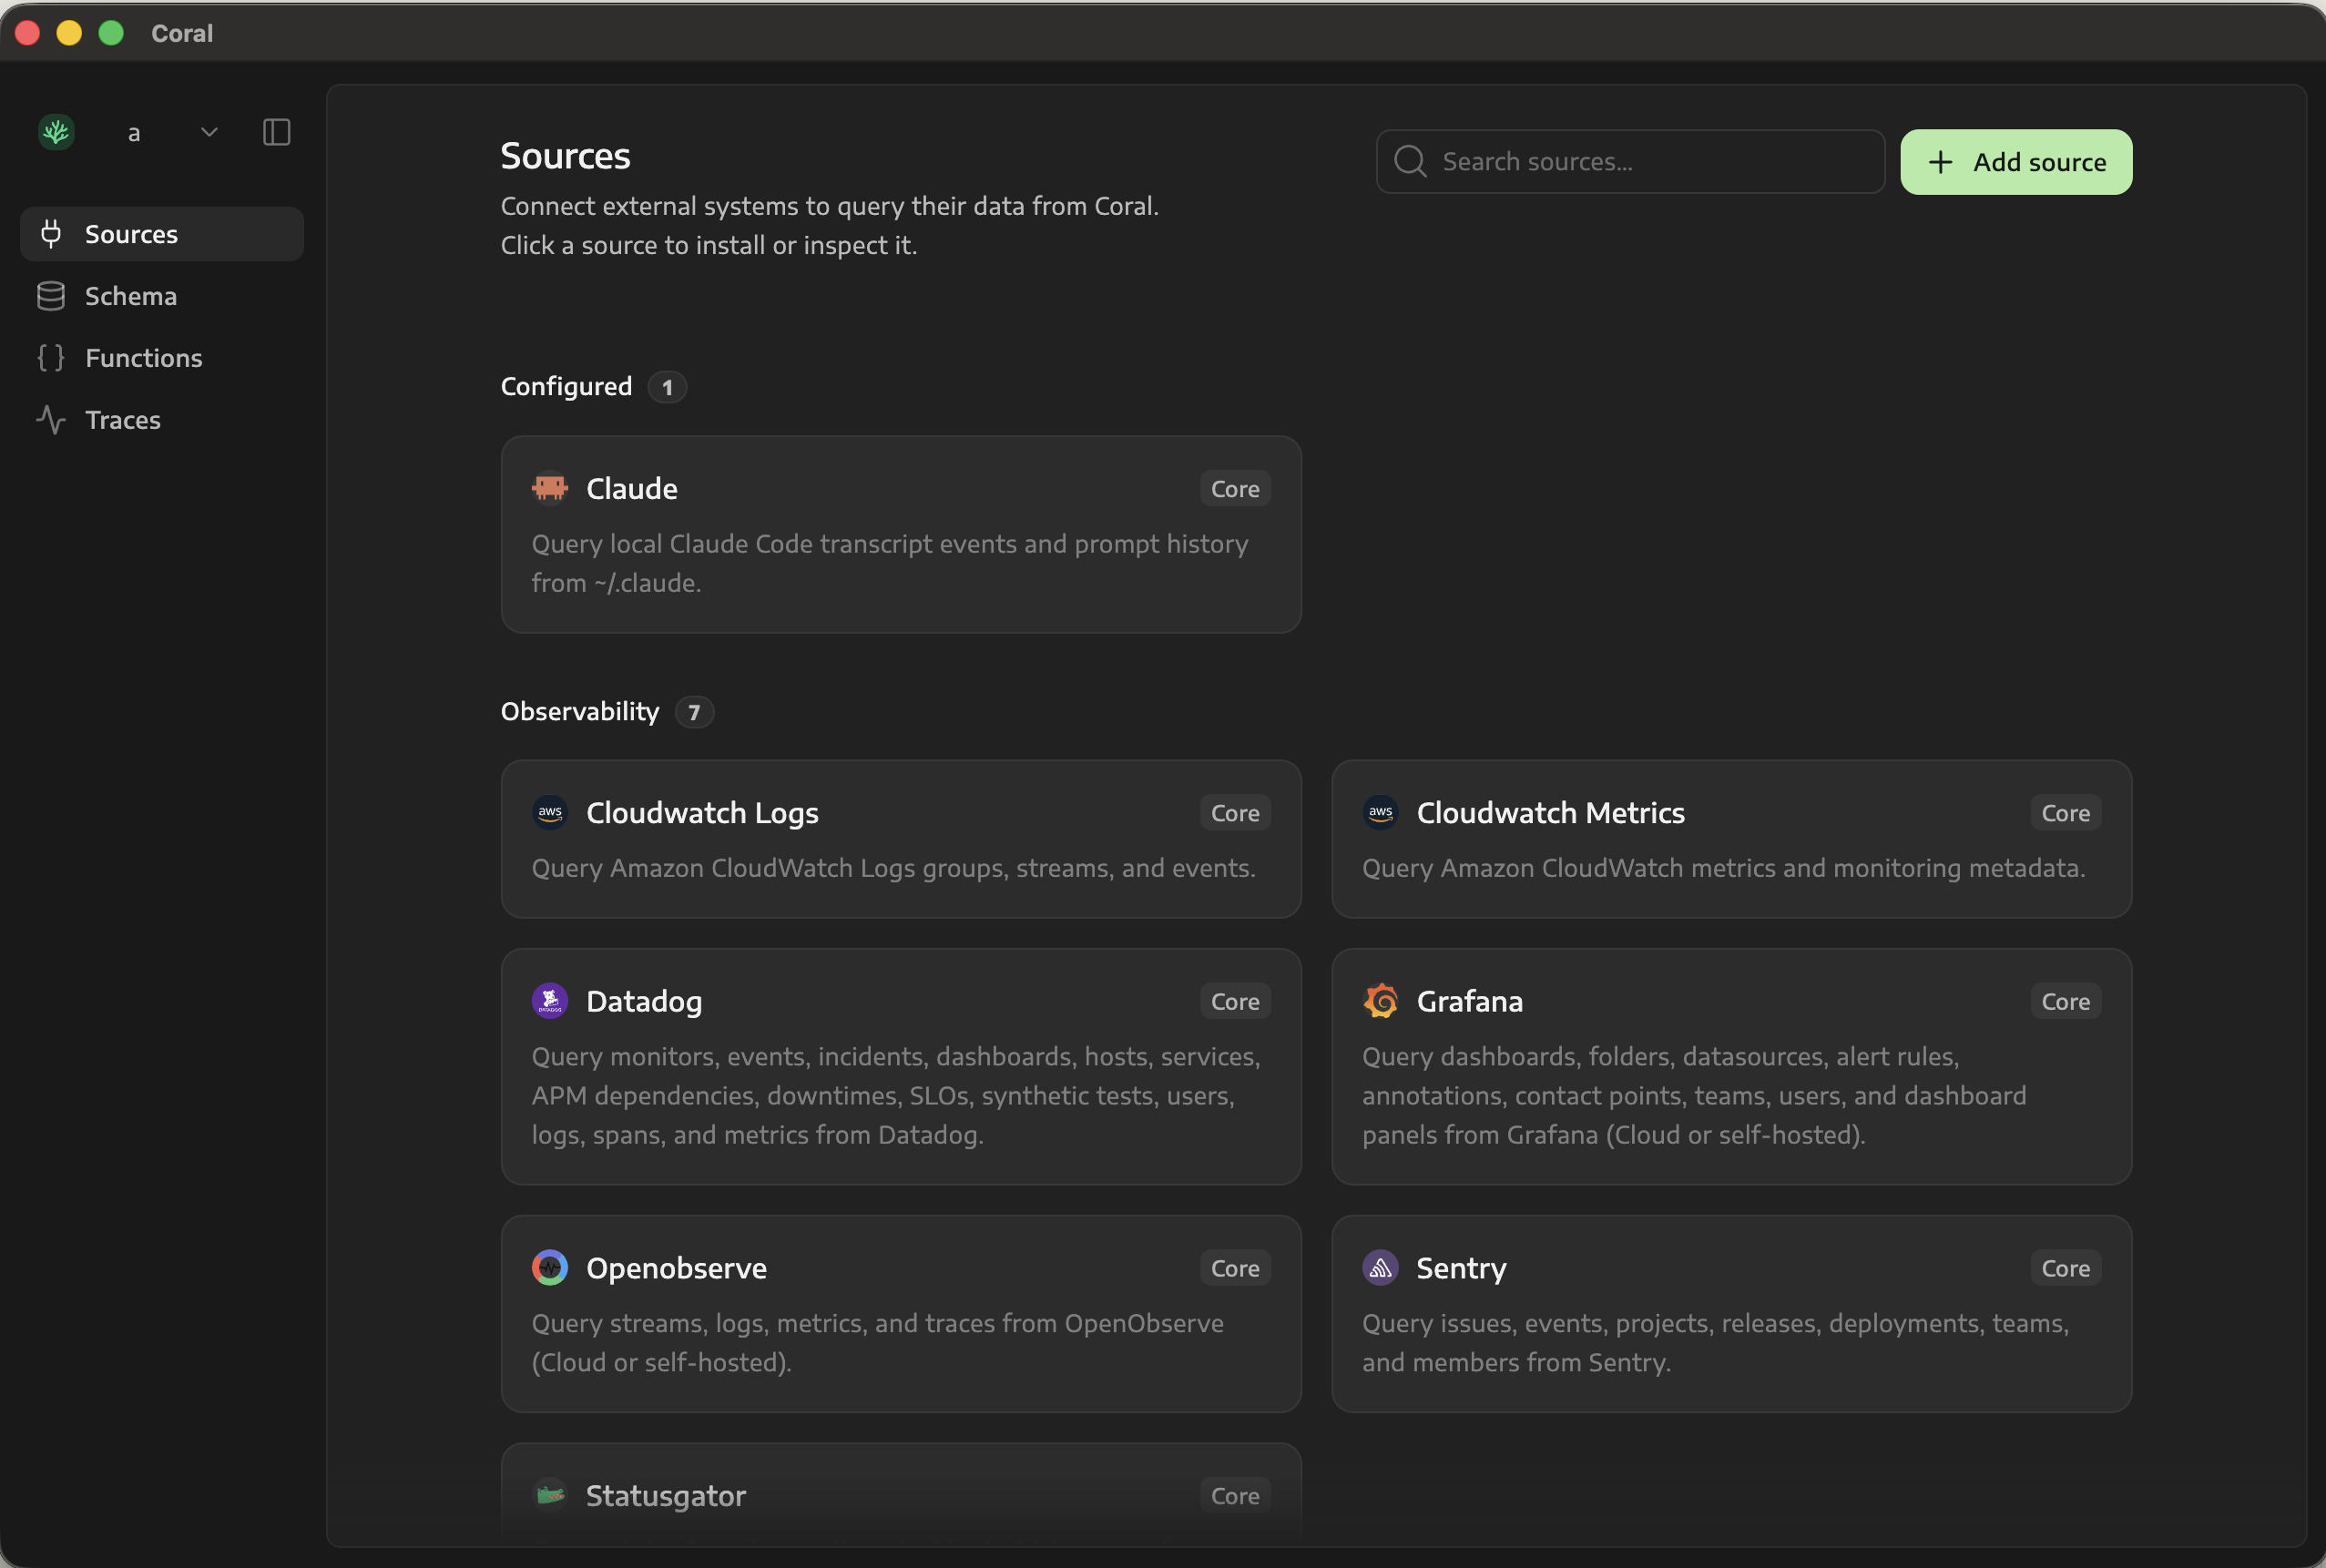
Task: Click the 'Configured' section heading
Action: 566,386
